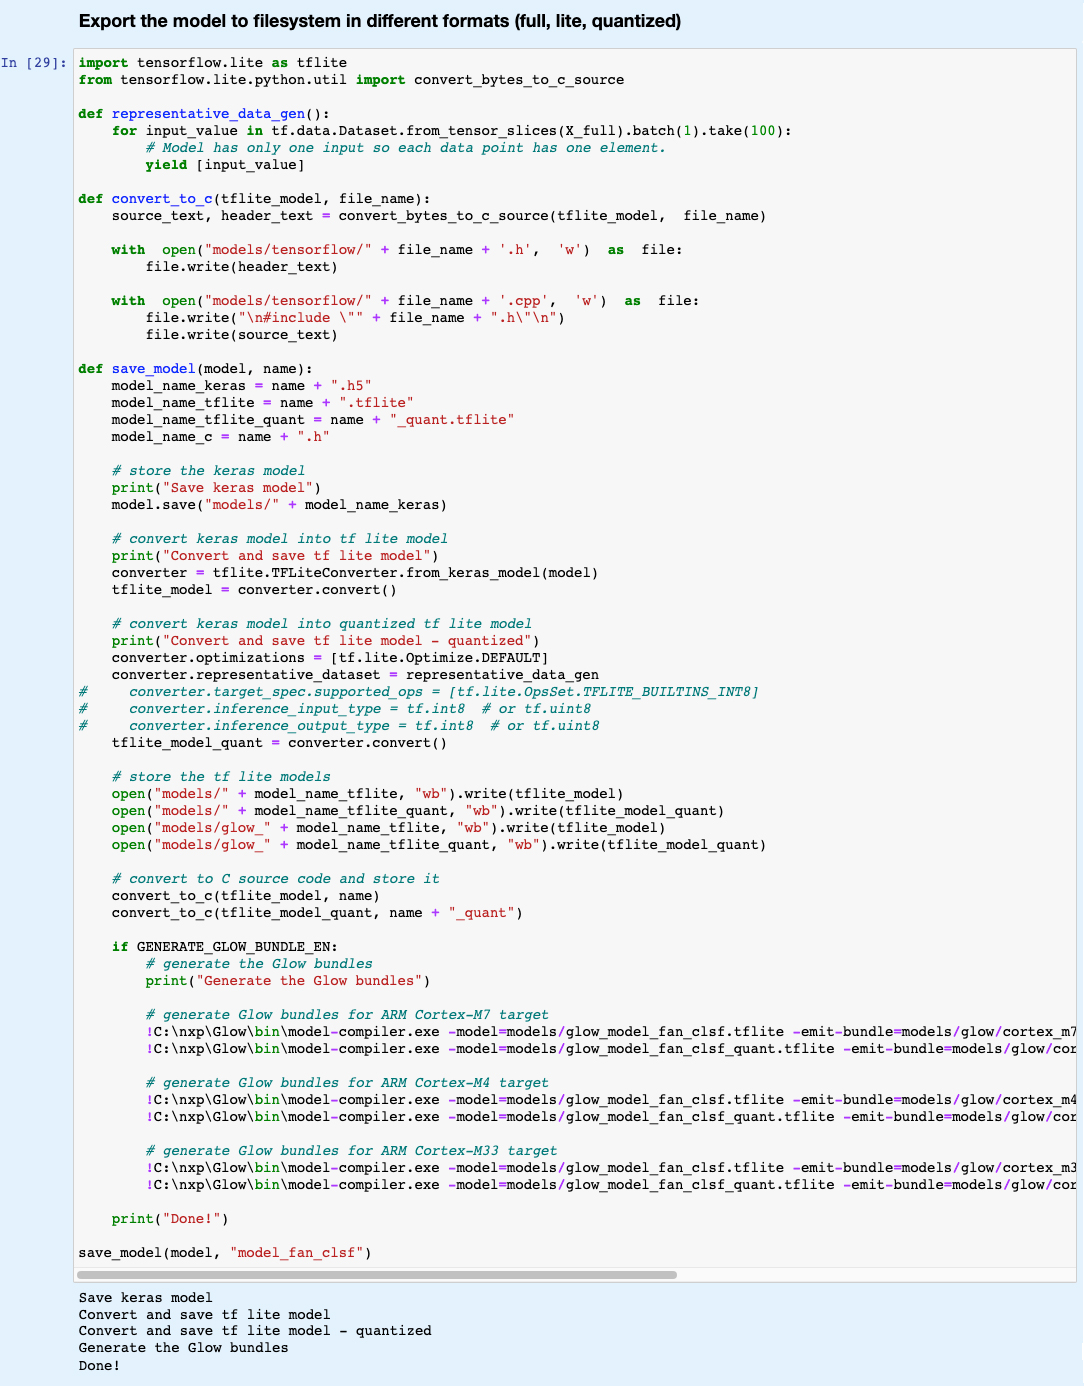Screen dimensions: 1084x1386
Task: Click the In [29] execution prompt
Action: pos(33,62)
